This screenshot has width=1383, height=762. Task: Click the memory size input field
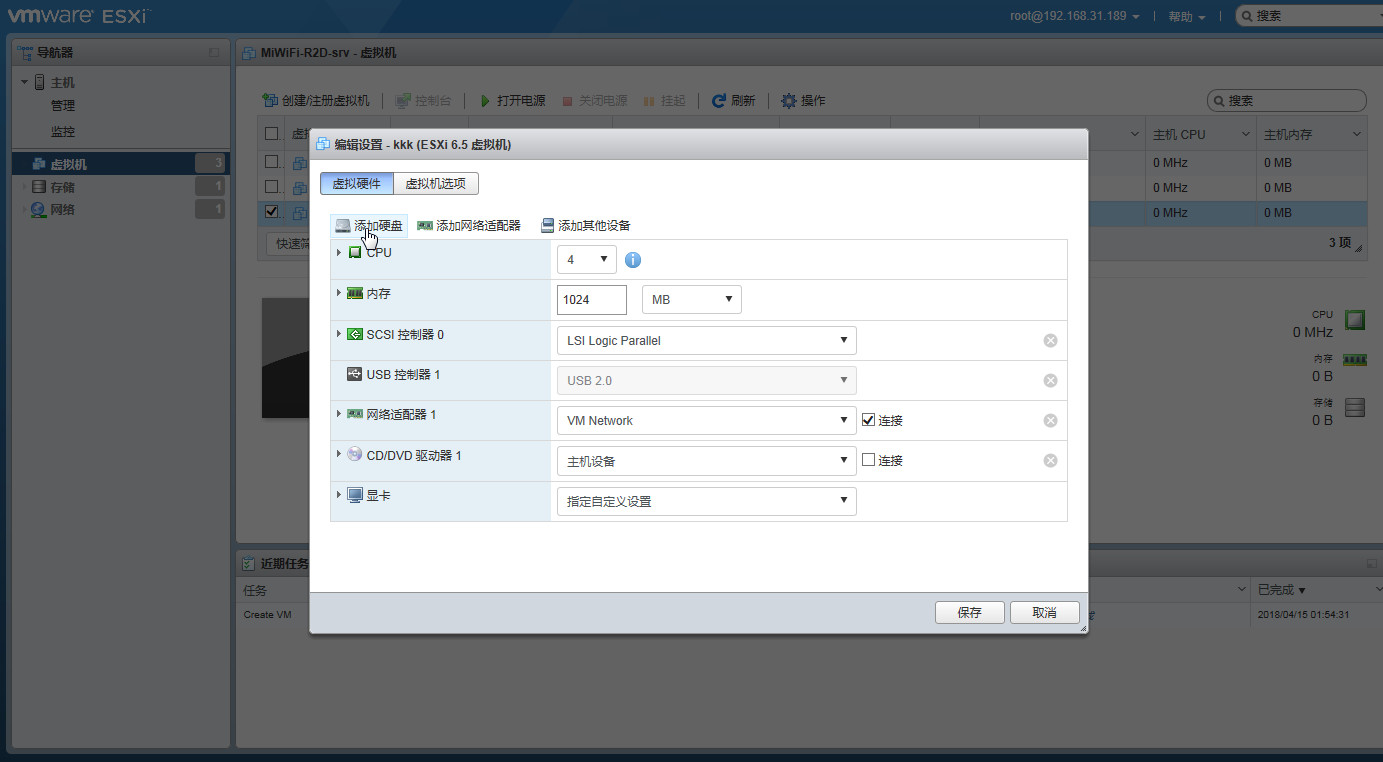pos(591,300)
